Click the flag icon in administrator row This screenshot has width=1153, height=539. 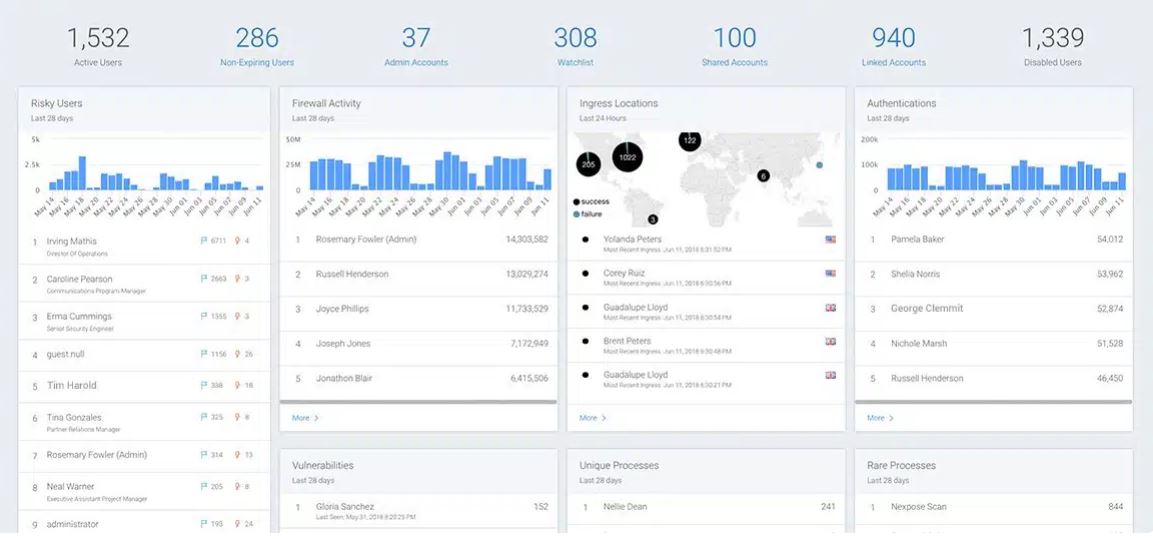204,524
